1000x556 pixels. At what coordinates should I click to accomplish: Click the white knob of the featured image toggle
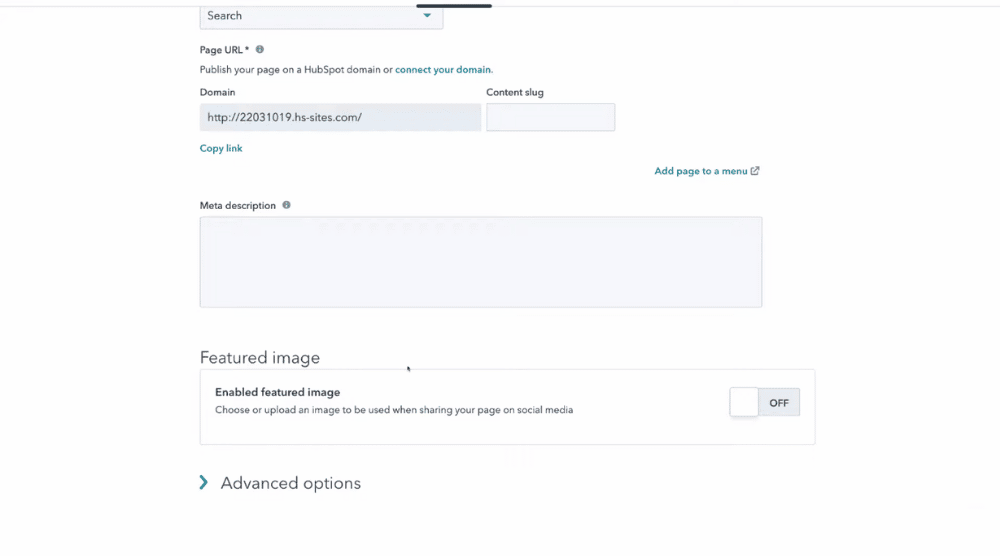point(744,402)
